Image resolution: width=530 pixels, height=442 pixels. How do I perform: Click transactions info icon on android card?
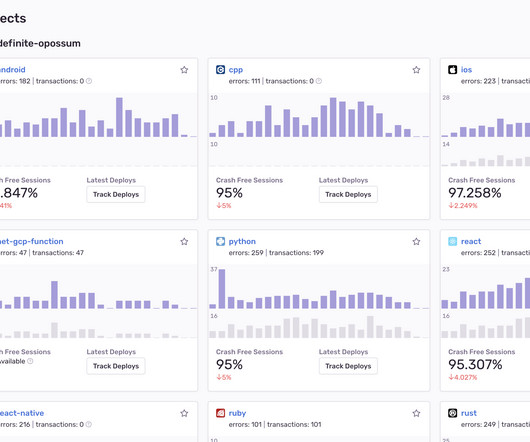[x=89, y=81]
